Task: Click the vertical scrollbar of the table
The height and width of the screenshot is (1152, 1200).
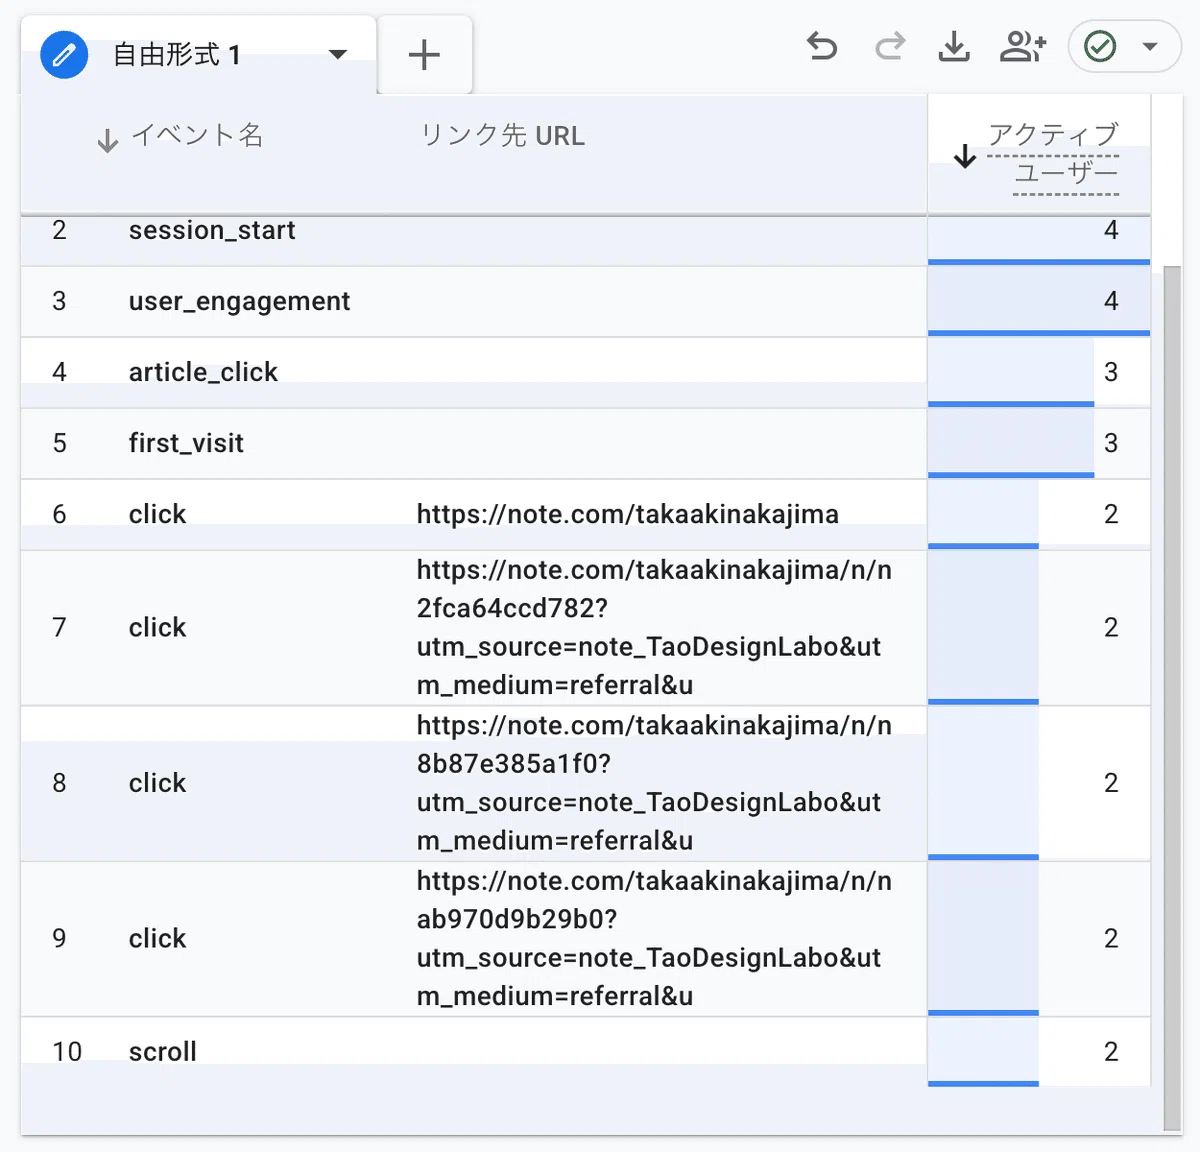Action: click(1172, 696)
